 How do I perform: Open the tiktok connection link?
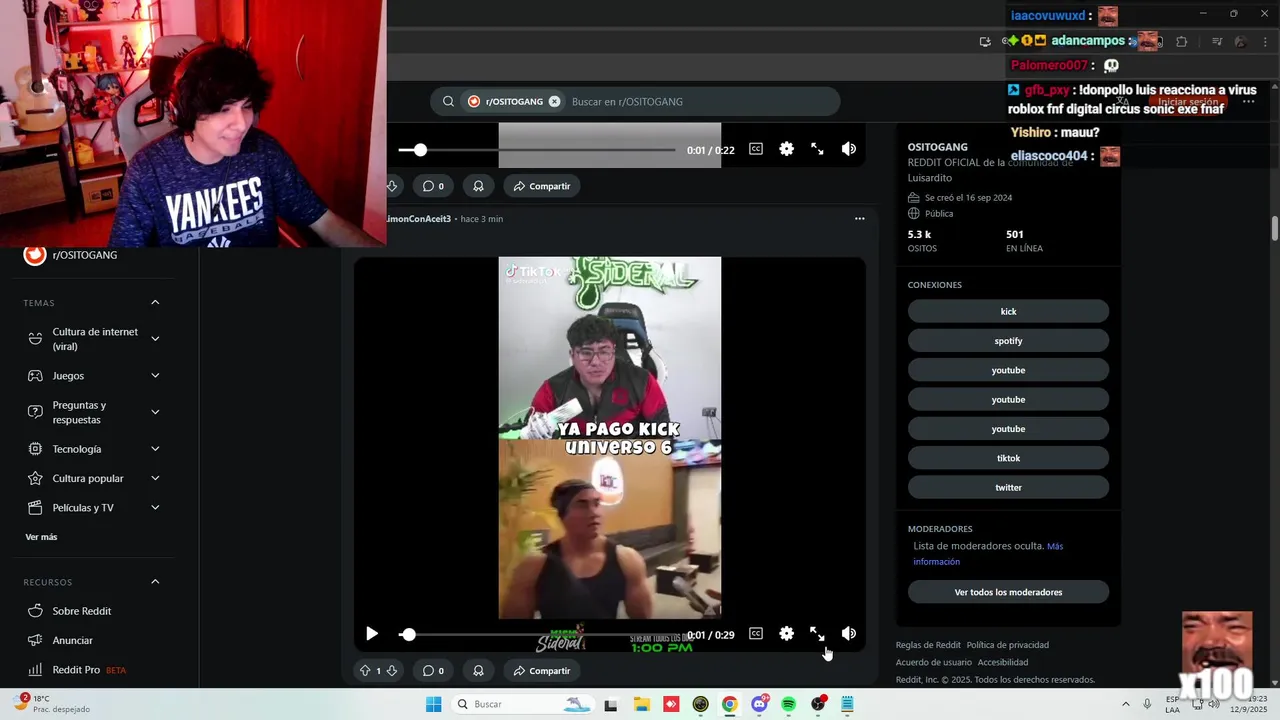pos(1008,458)
